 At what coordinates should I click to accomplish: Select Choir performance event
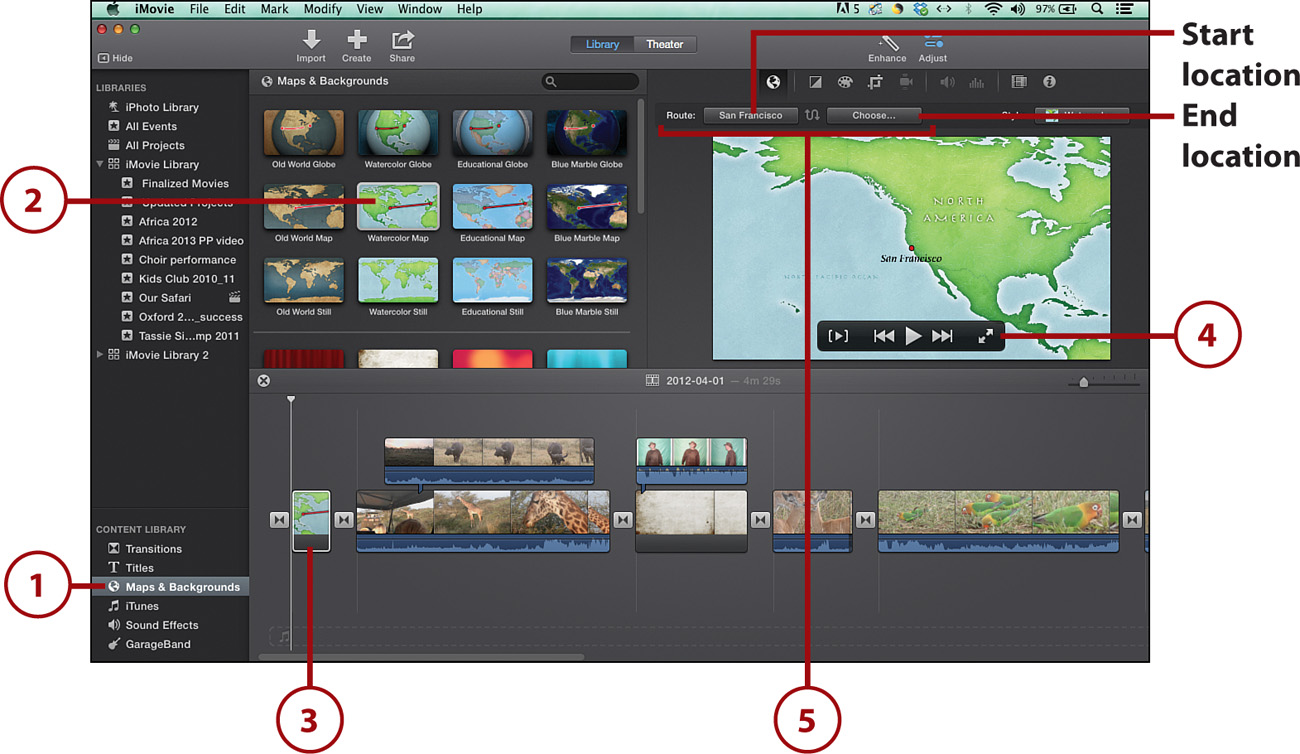186,259
